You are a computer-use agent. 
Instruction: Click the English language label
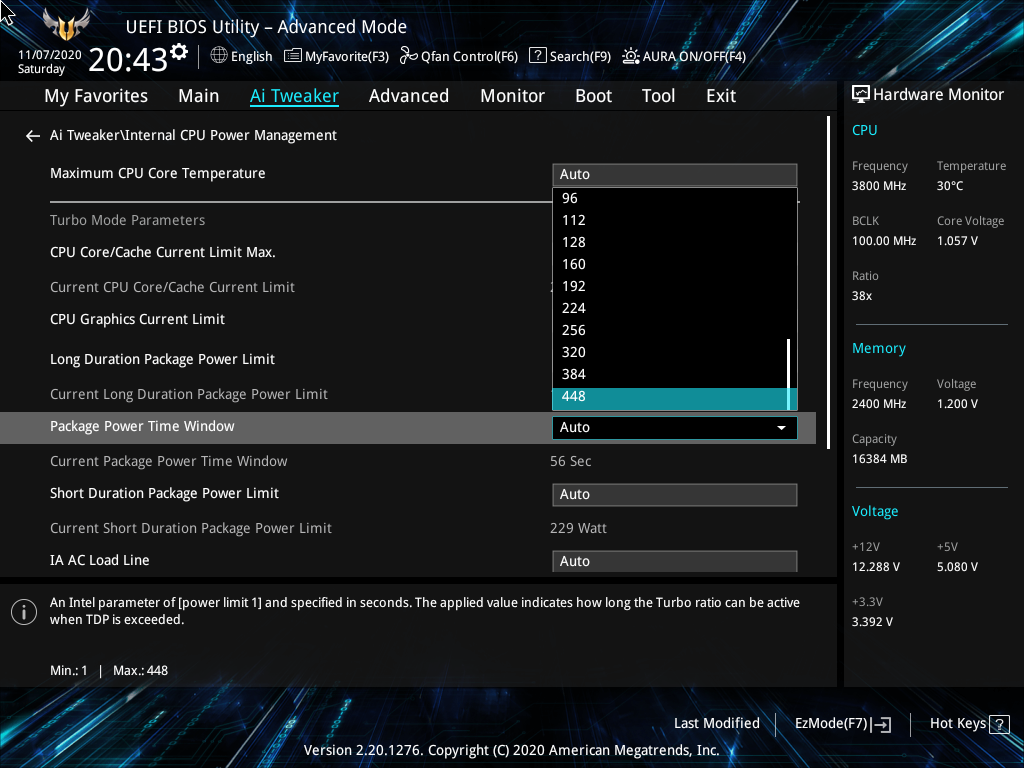coord(251,56)
